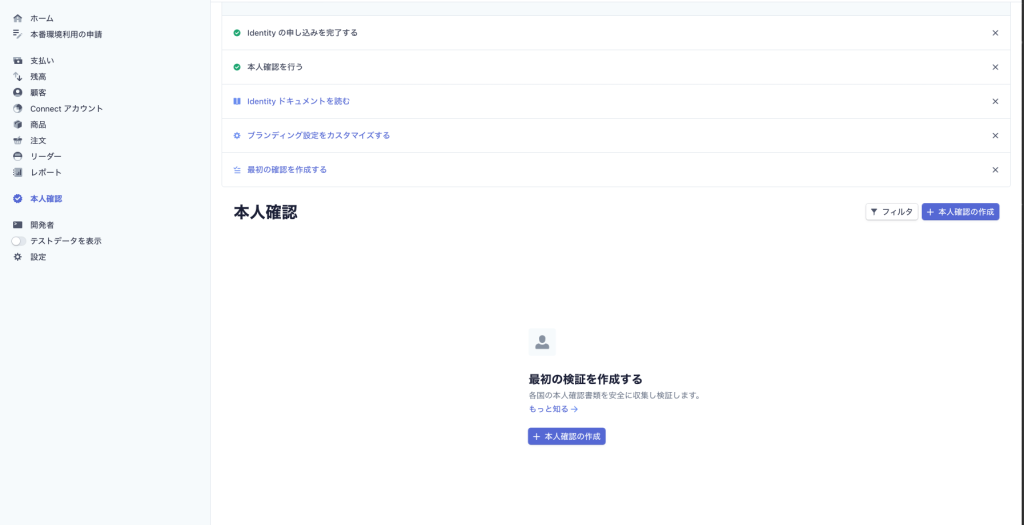
Task: Toggle the テストデータを表示 switch
Action: pyautogui.click(x=19, y=241)
